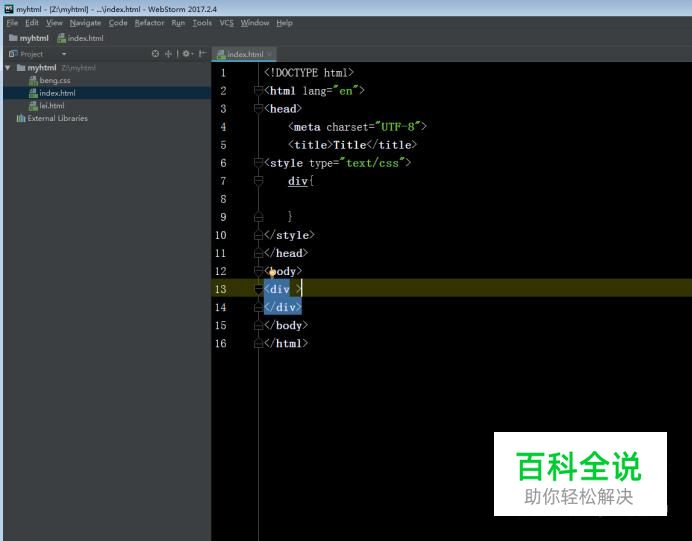Click the intention bulb on line 12
The image size is (692, 541).
pos(272,272)
